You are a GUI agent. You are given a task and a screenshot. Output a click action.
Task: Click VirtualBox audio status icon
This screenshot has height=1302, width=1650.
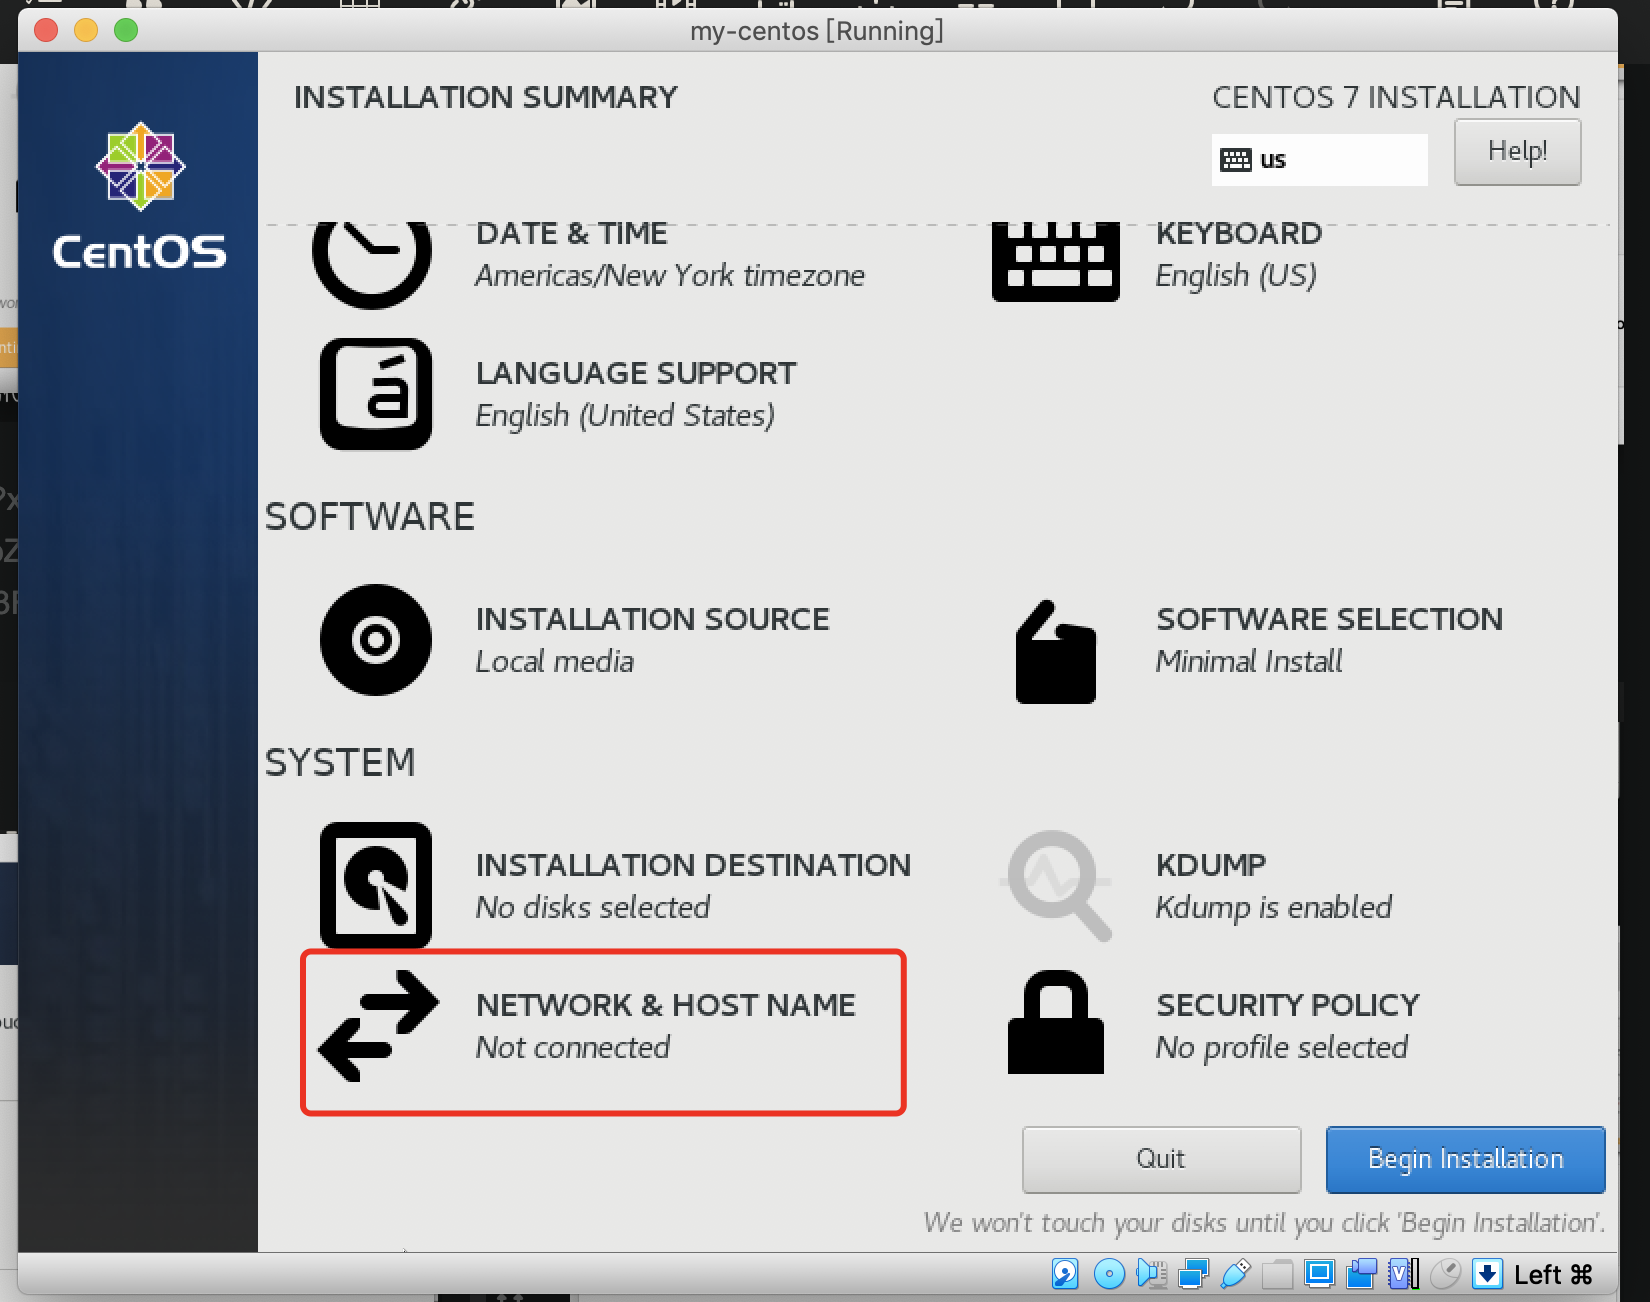(x=1151, y=1274)
